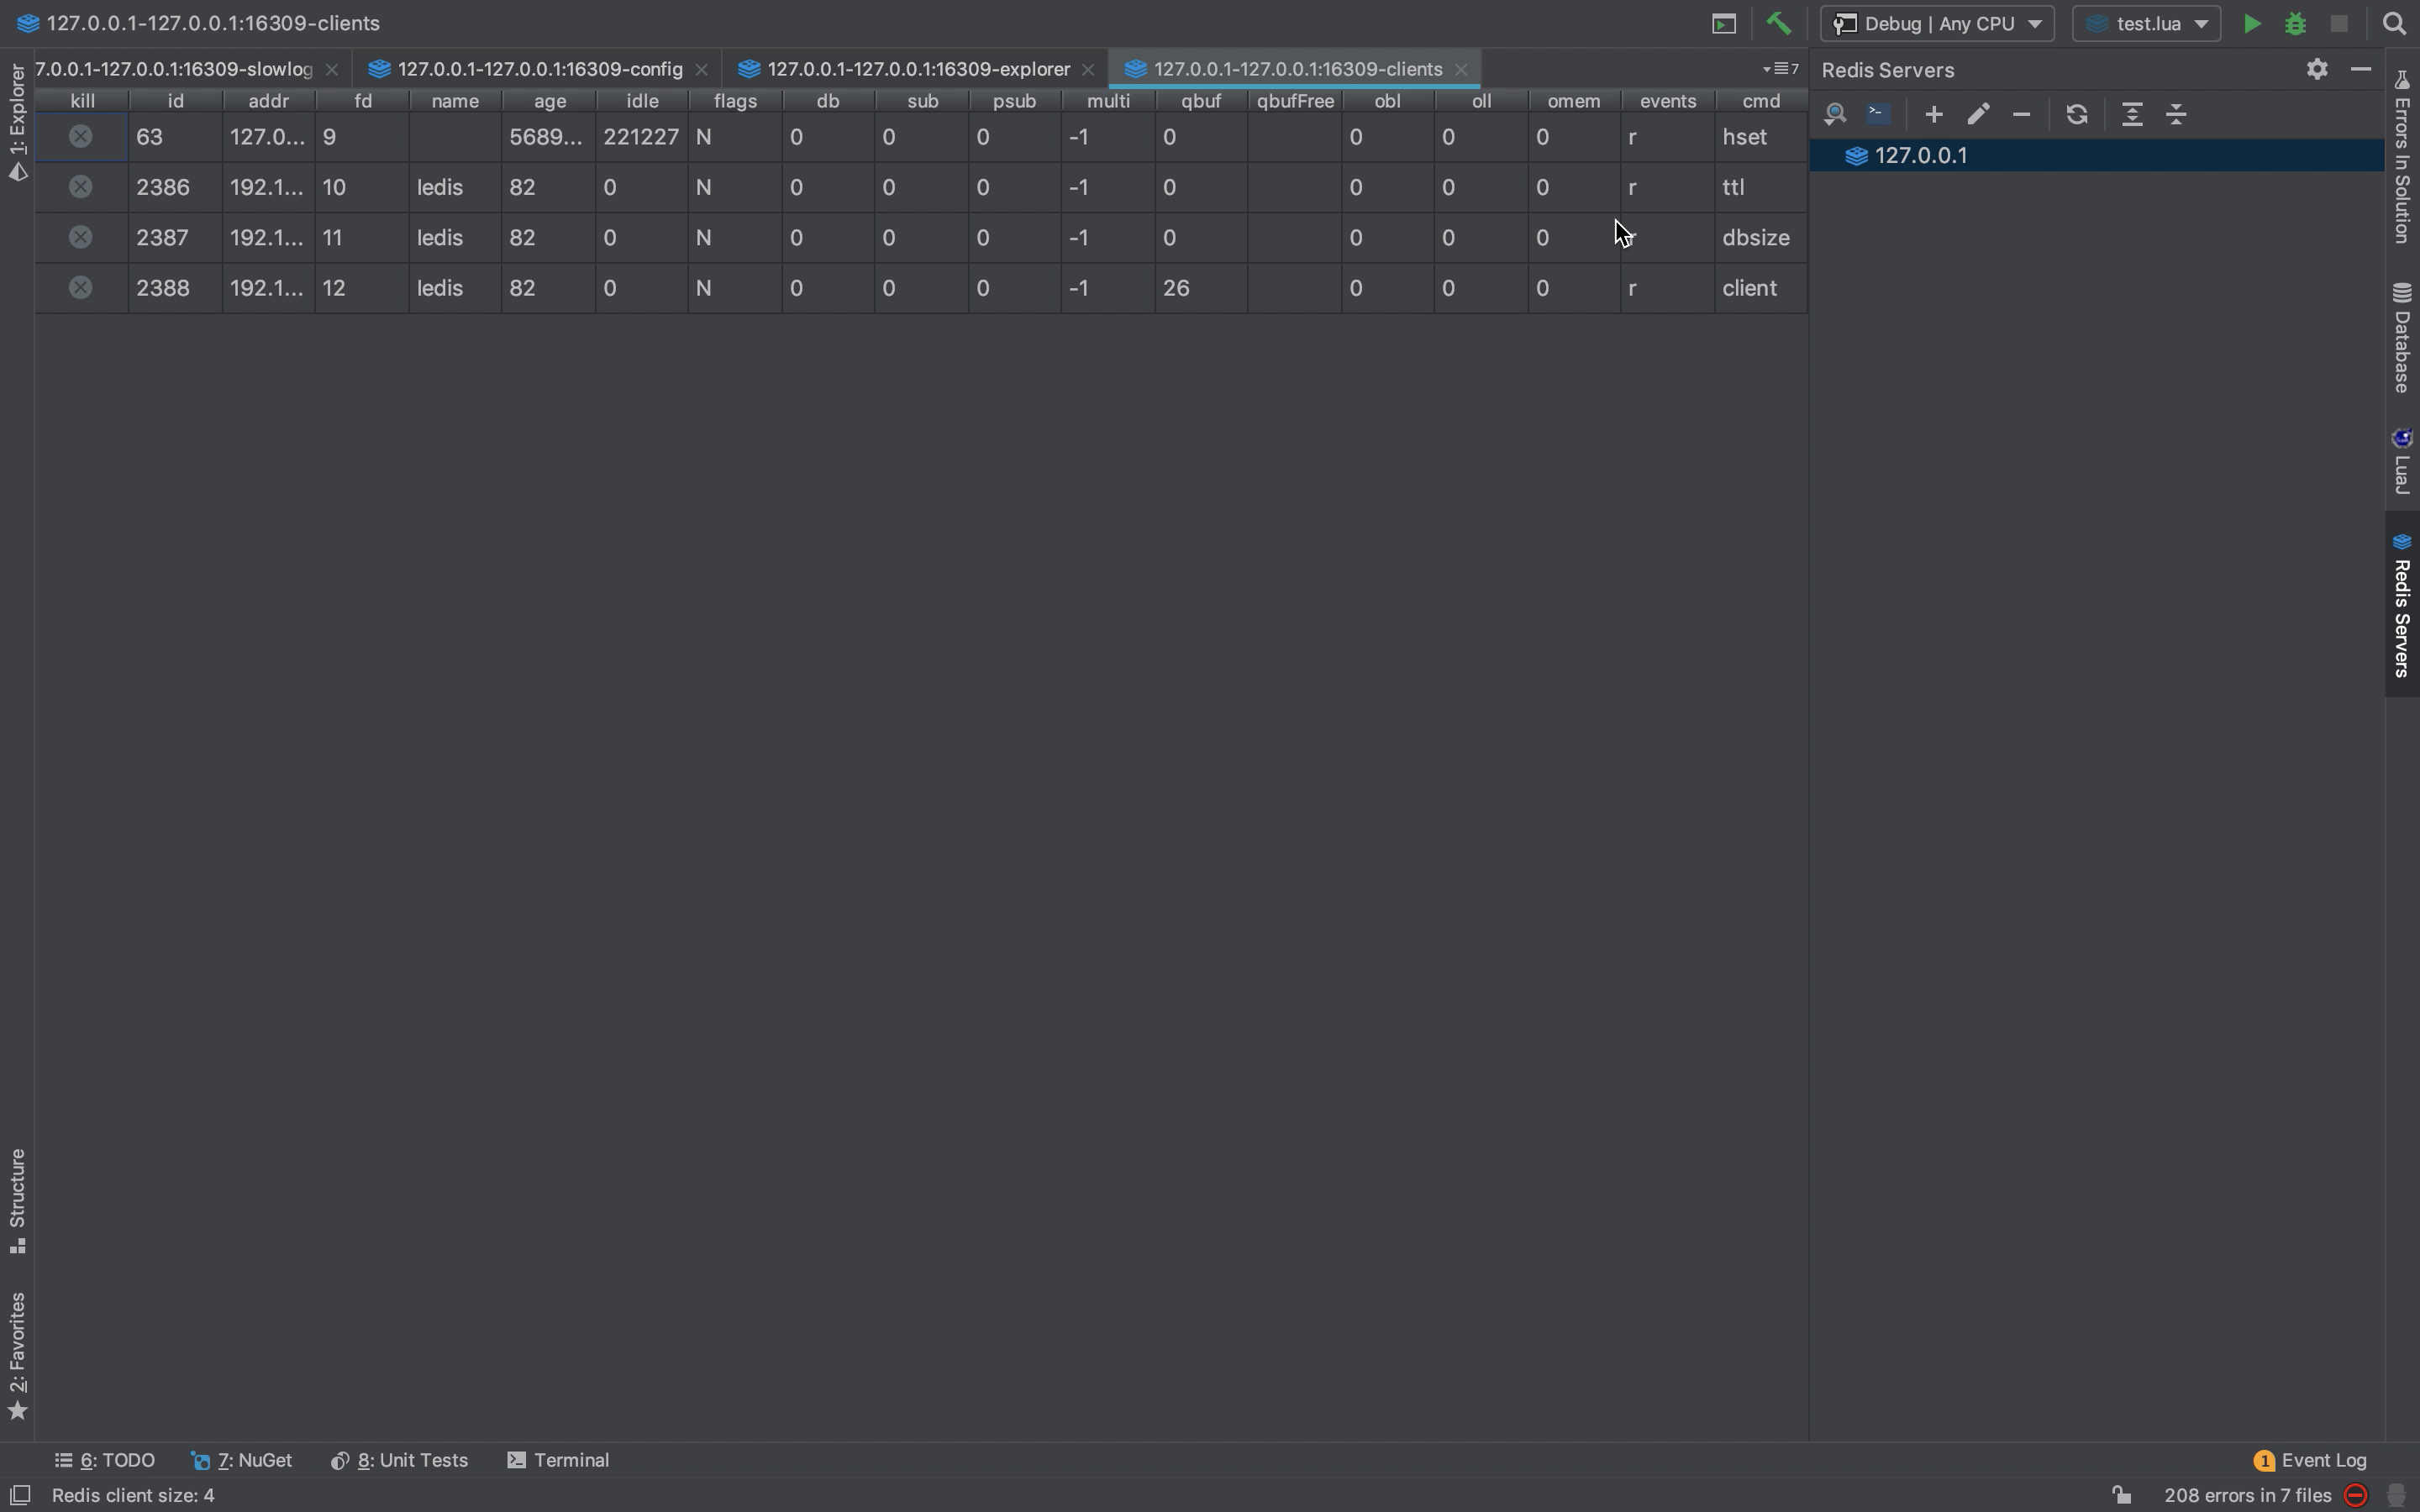Viewport: 2420px width, 1512px height.
Task: Open Errors In Solution side panel
Action: (2402, 157)
